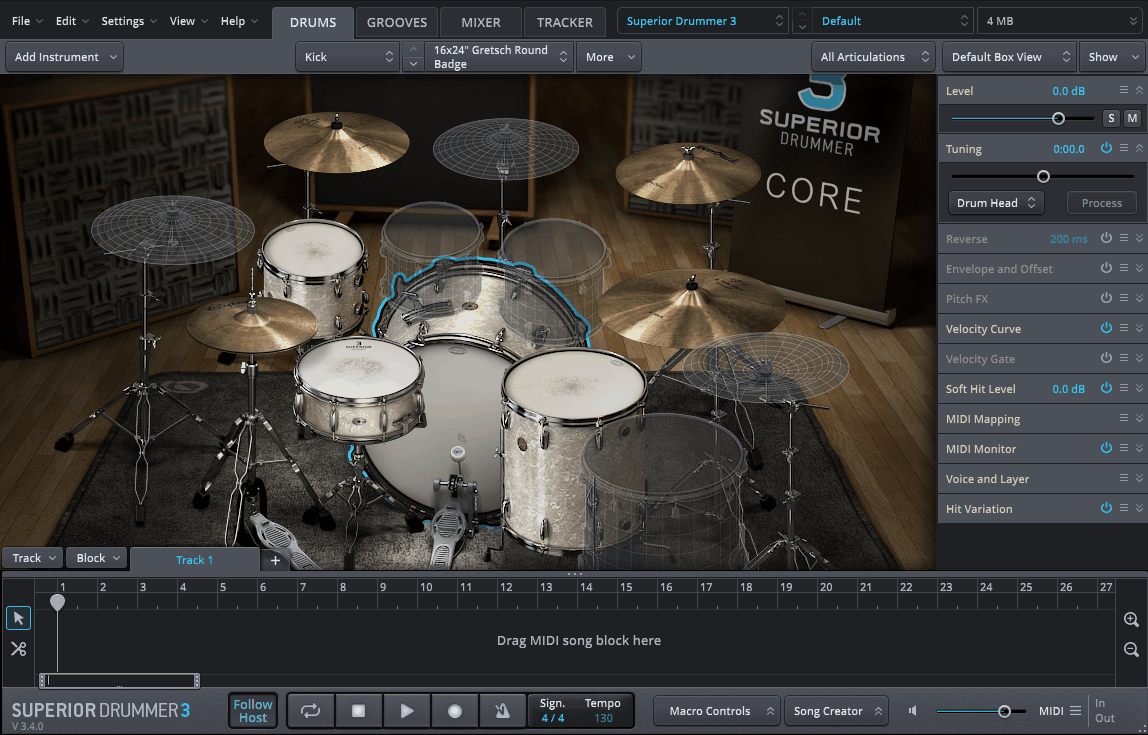Open the Add Instrument dropdown
The image size is (1148, 735).
[64, 57]
